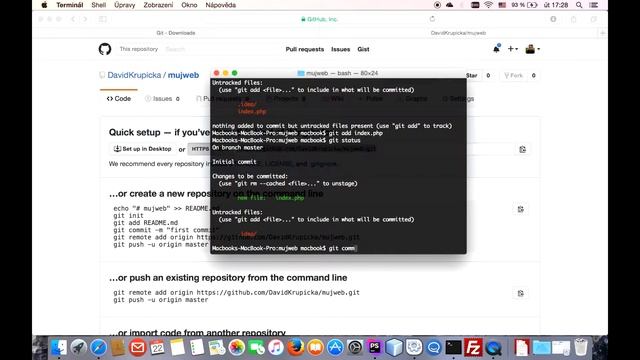Open the Trash in the Dock
The height and width of the screenshot is (360, 640).
581,348
